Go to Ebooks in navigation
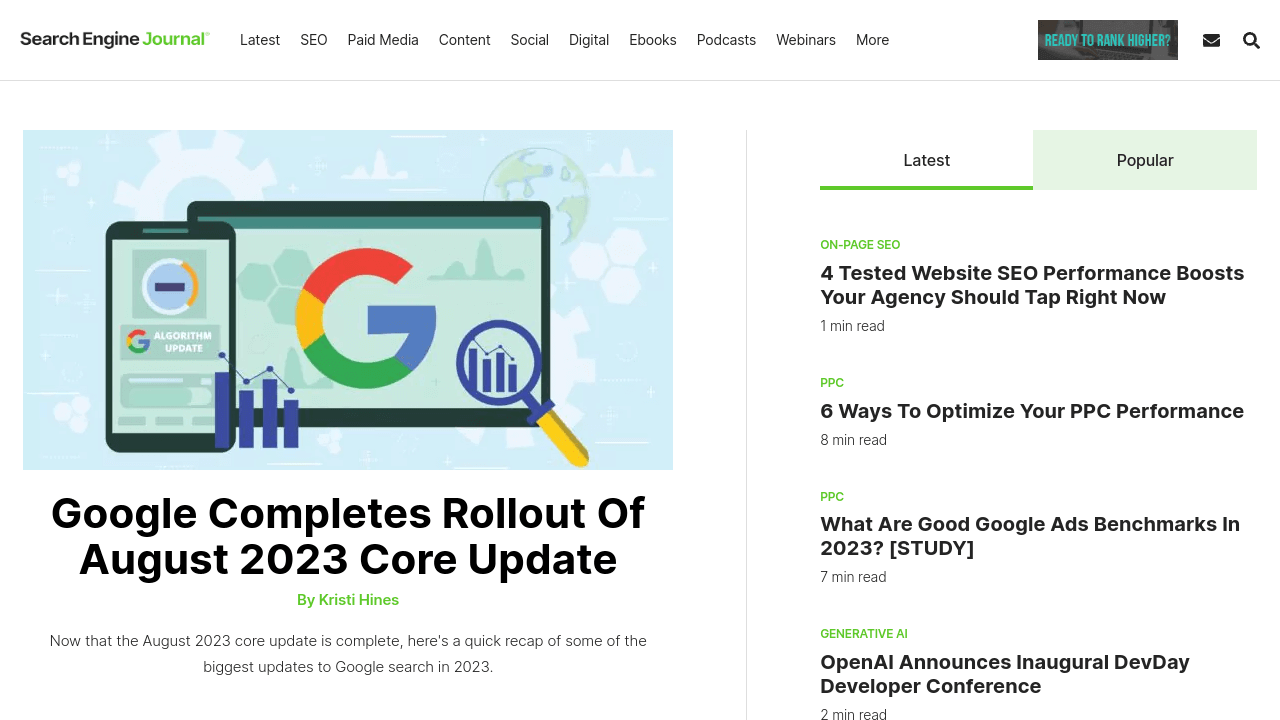Viewport: 1280px width, 720px height. coord(653,40)
